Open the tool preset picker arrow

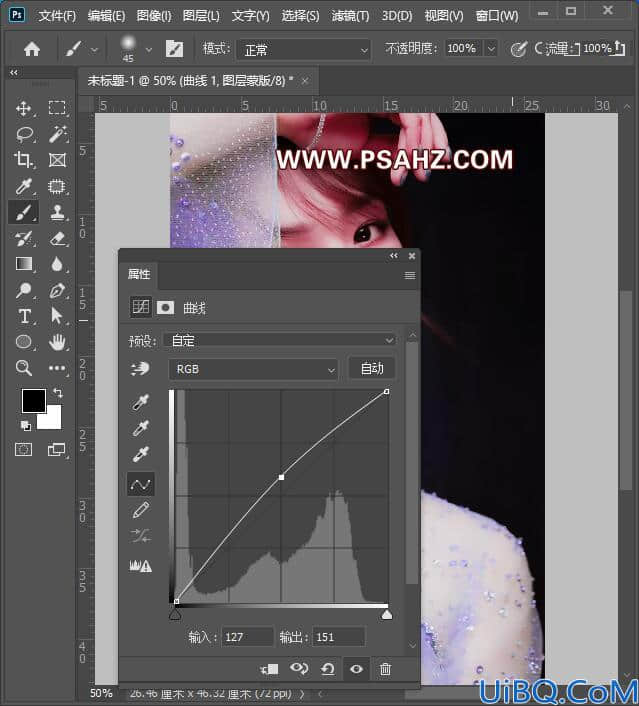click(94, 49)
